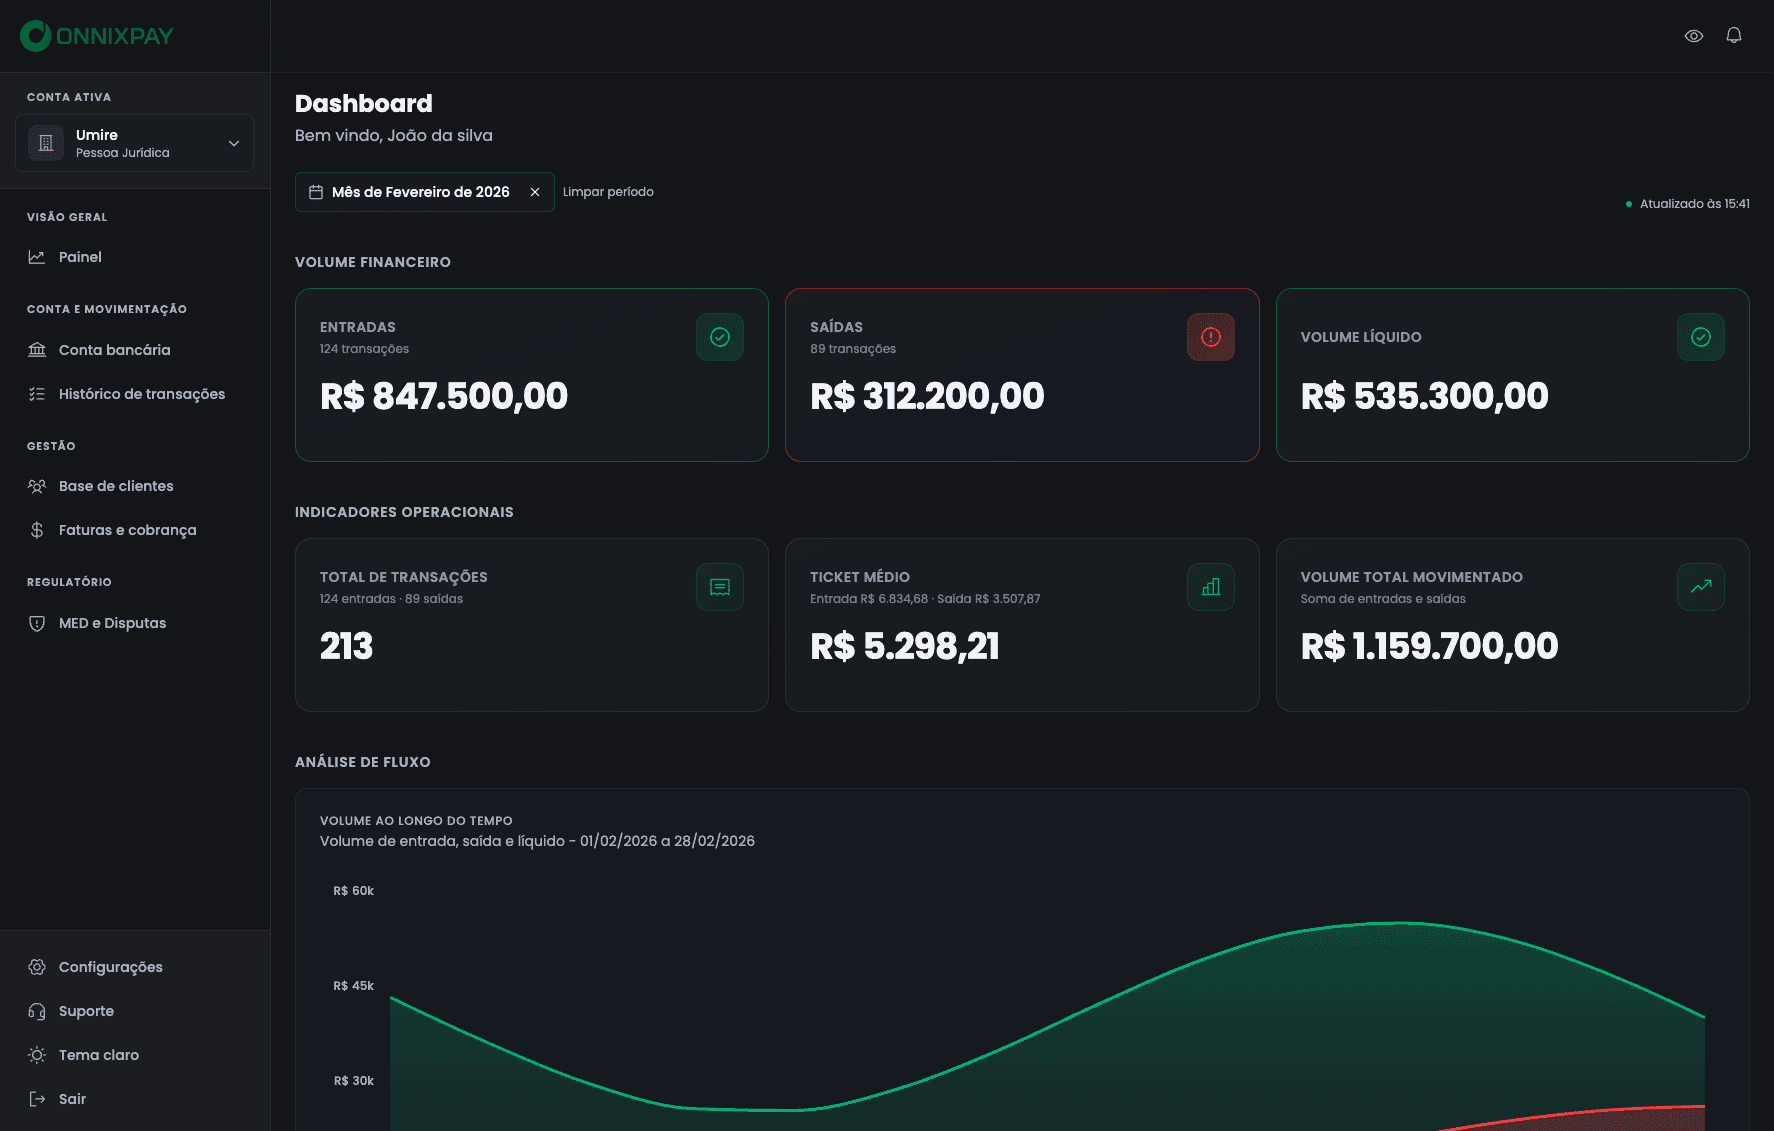Click the dollar icon beside Faturas e cobrança
The width and height of the screenshot is (1774, 1131).
[x=37, y=530]
